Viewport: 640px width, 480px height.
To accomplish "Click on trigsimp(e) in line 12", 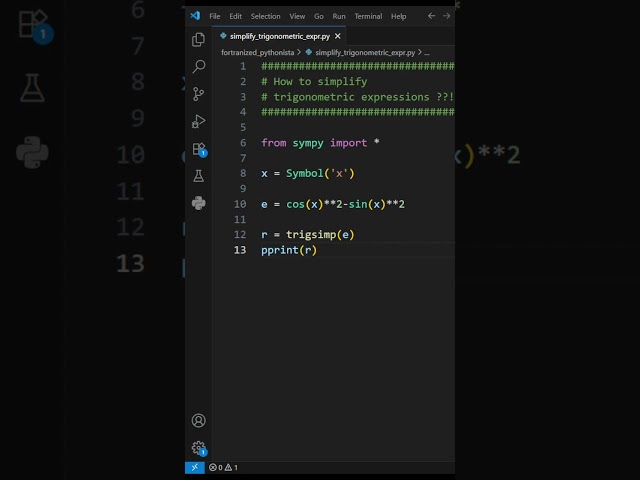I will click(x=320, y=235).
